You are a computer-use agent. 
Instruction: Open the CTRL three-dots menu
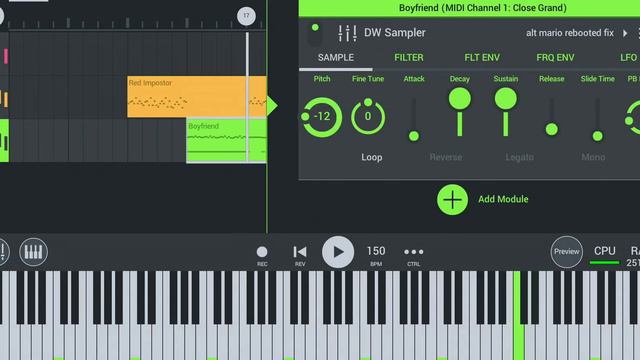[413, 252]
